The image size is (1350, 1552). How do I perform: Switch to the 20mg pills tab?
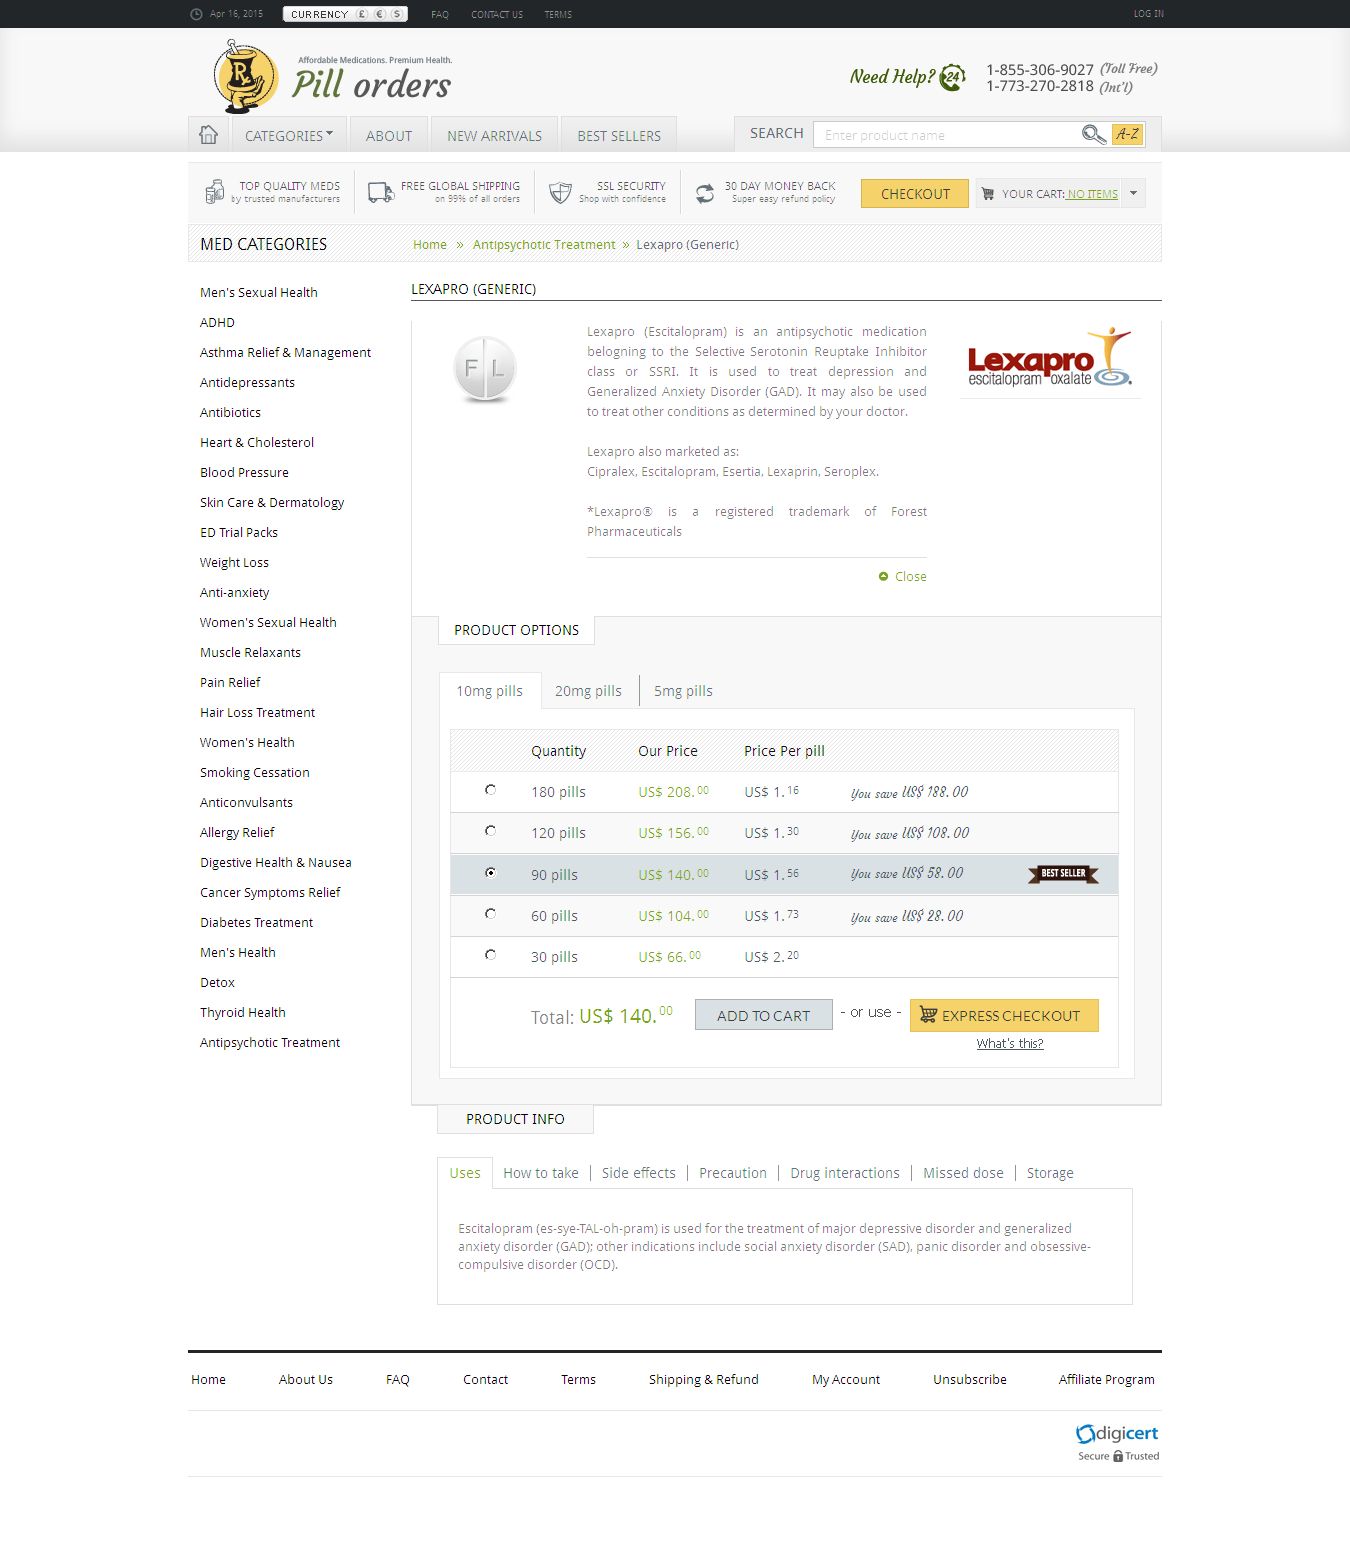tap(588, 691)
